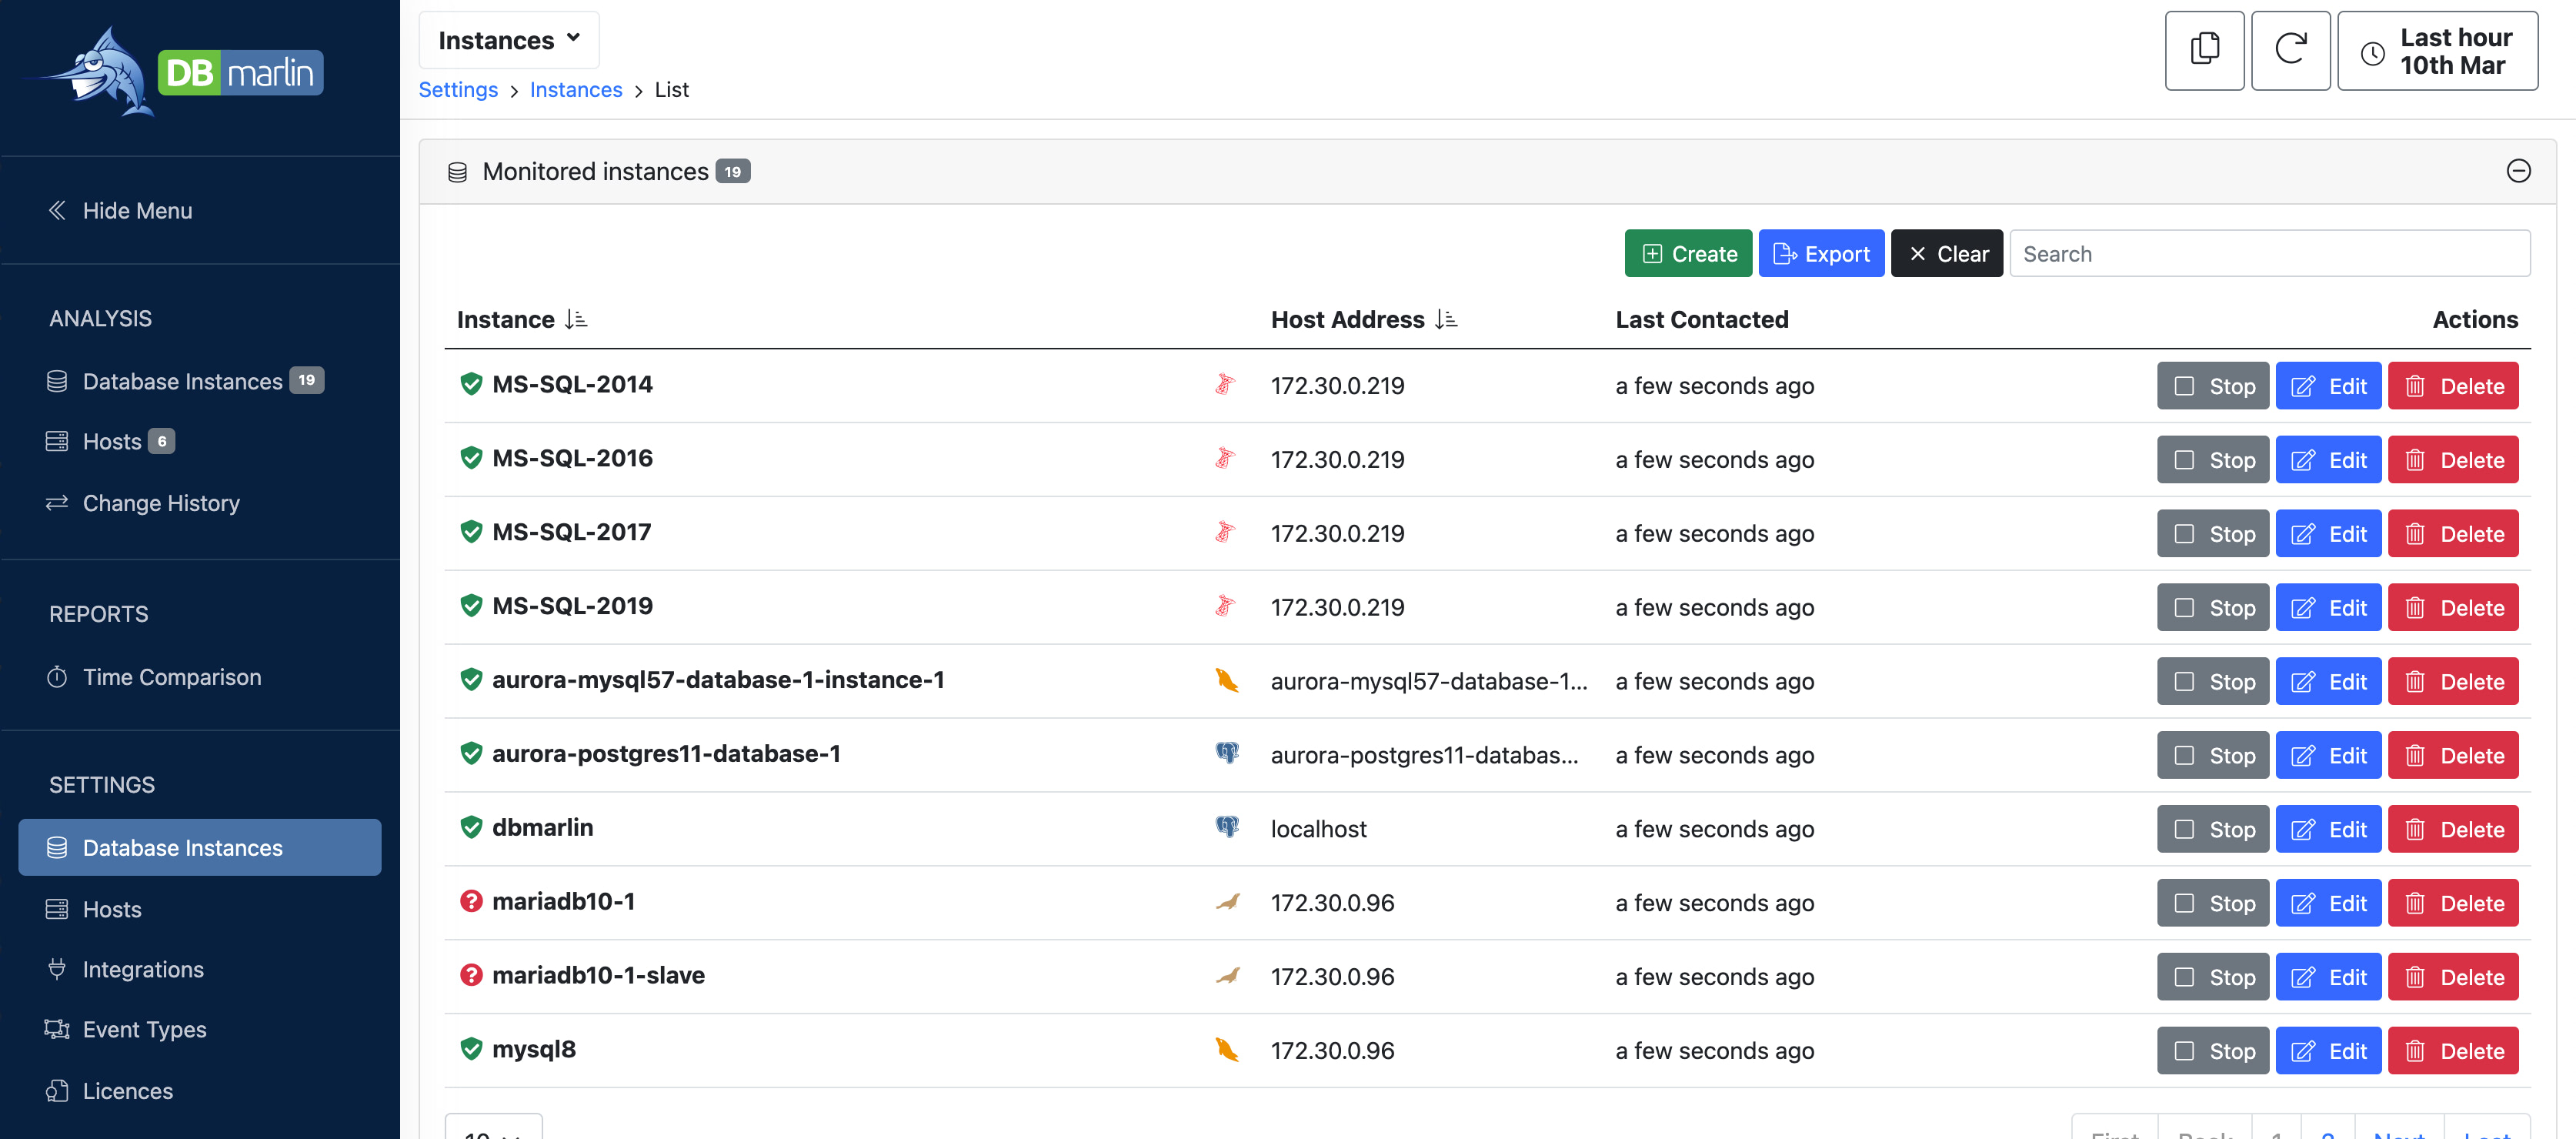Sort the table by Host Address column
The image size is (2576, 1139).
[1445, 319]
